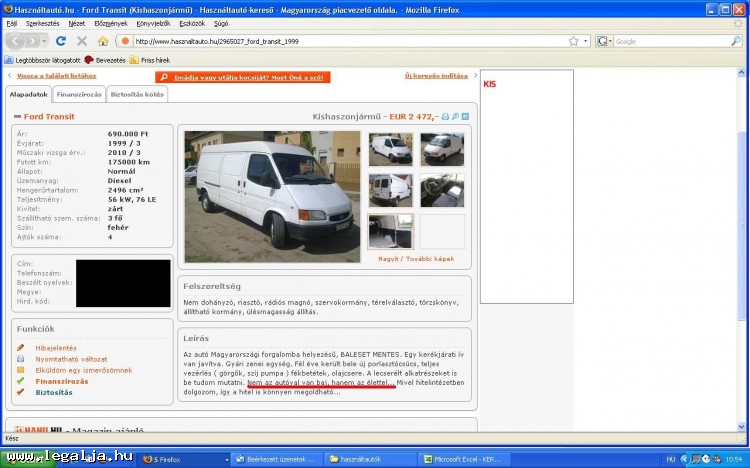750x468 pixels.
Task: Open the search engine selector dropdown
Action: tap(604, 41)
